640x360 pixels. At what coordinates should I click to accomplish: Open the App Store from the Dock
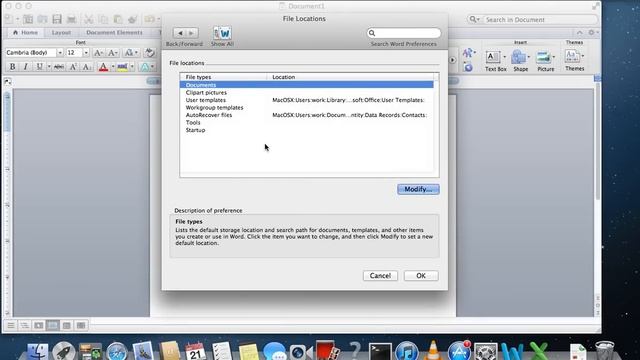[x=459, y=351]
